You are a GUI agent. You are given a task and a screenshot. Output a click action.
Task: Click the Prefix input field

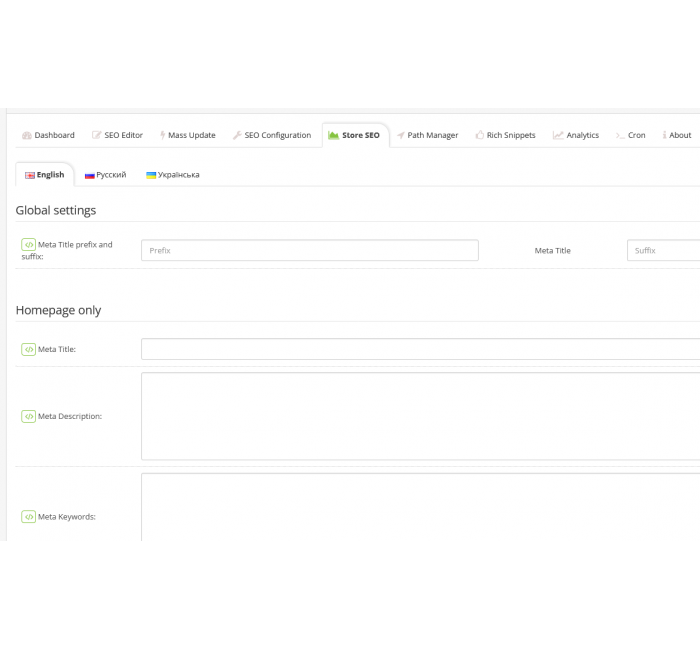point(310,250)
